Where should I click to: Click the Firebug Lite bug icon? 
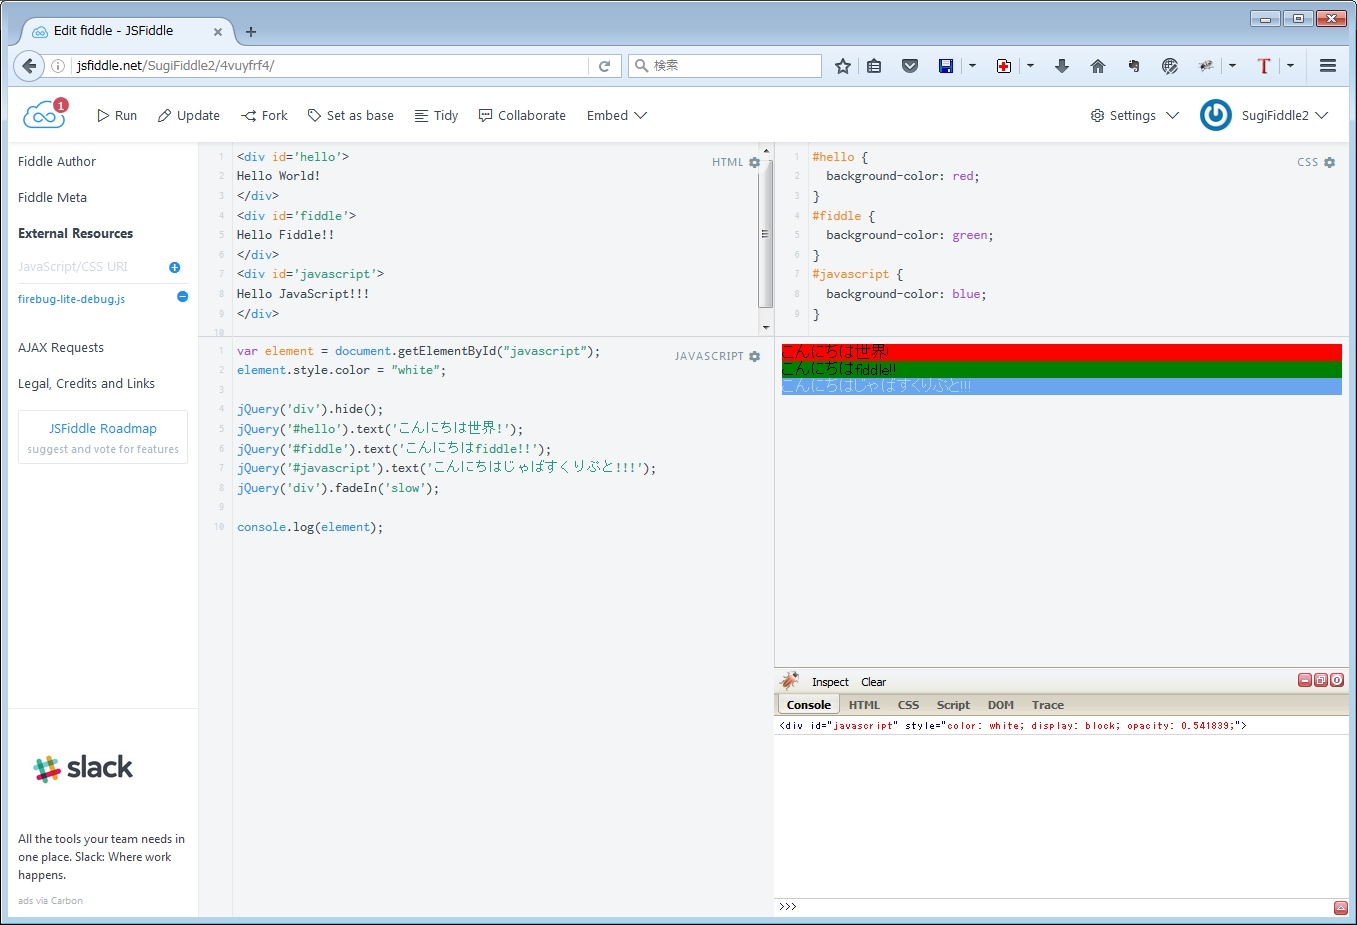pos(790,681)
